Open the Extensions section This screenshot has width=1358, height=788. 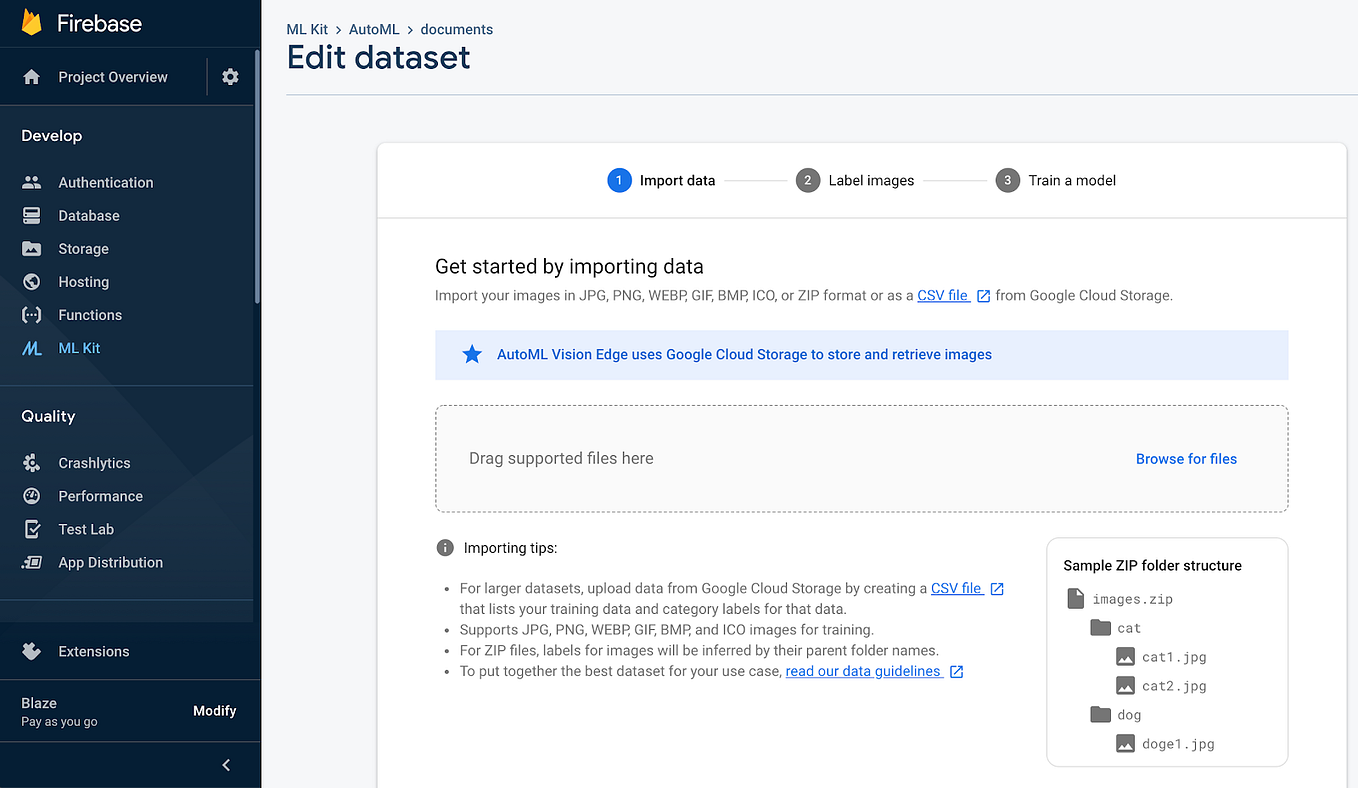tap(94, 651)
